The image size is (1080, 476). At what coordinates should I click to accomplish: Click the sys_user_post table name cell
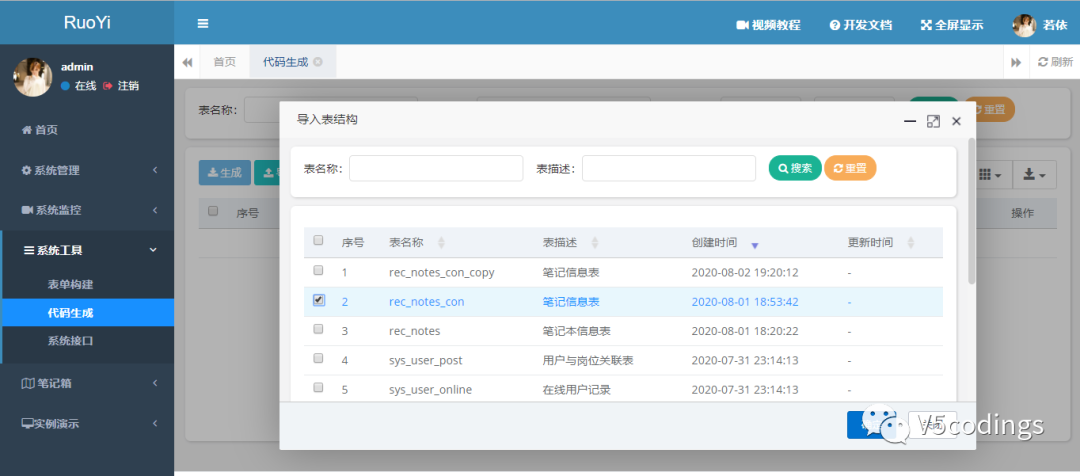click(x=426, y=361)
